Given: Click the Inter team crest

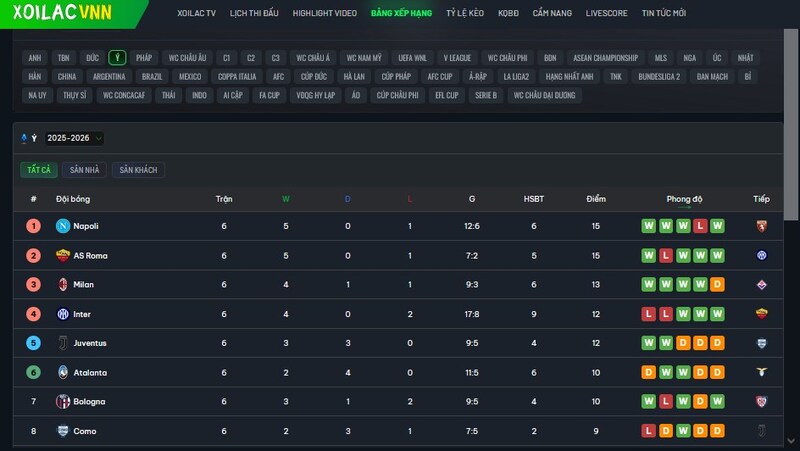Looking at the screenshot, I should (63, 314).
